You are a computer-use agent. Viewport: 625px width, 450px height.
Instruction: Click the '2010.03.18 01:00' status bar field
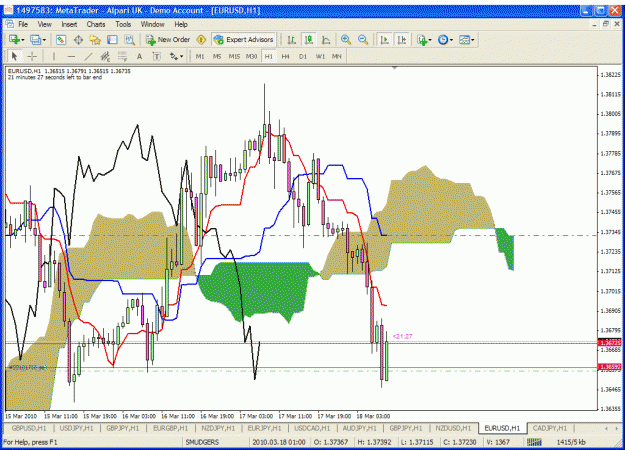(279, 442)
